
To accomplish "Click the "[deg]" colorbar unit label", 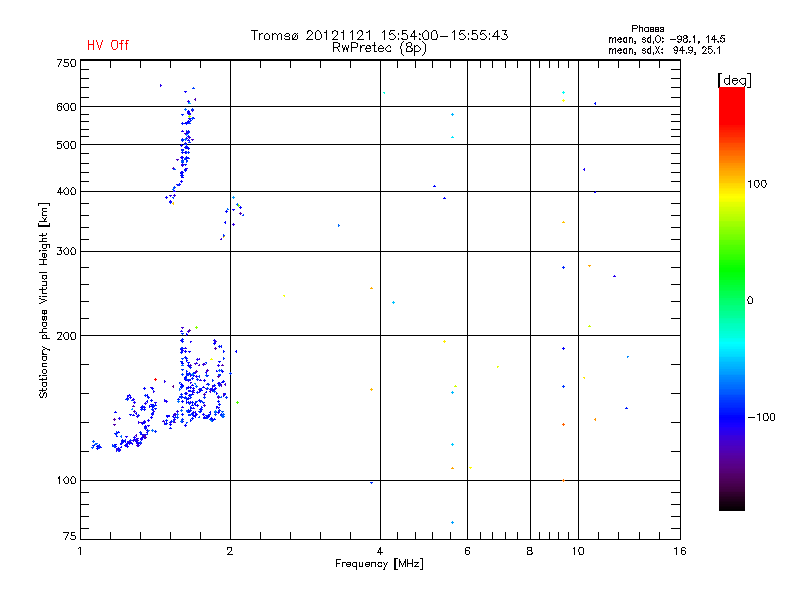I will (x=734, y=80).
